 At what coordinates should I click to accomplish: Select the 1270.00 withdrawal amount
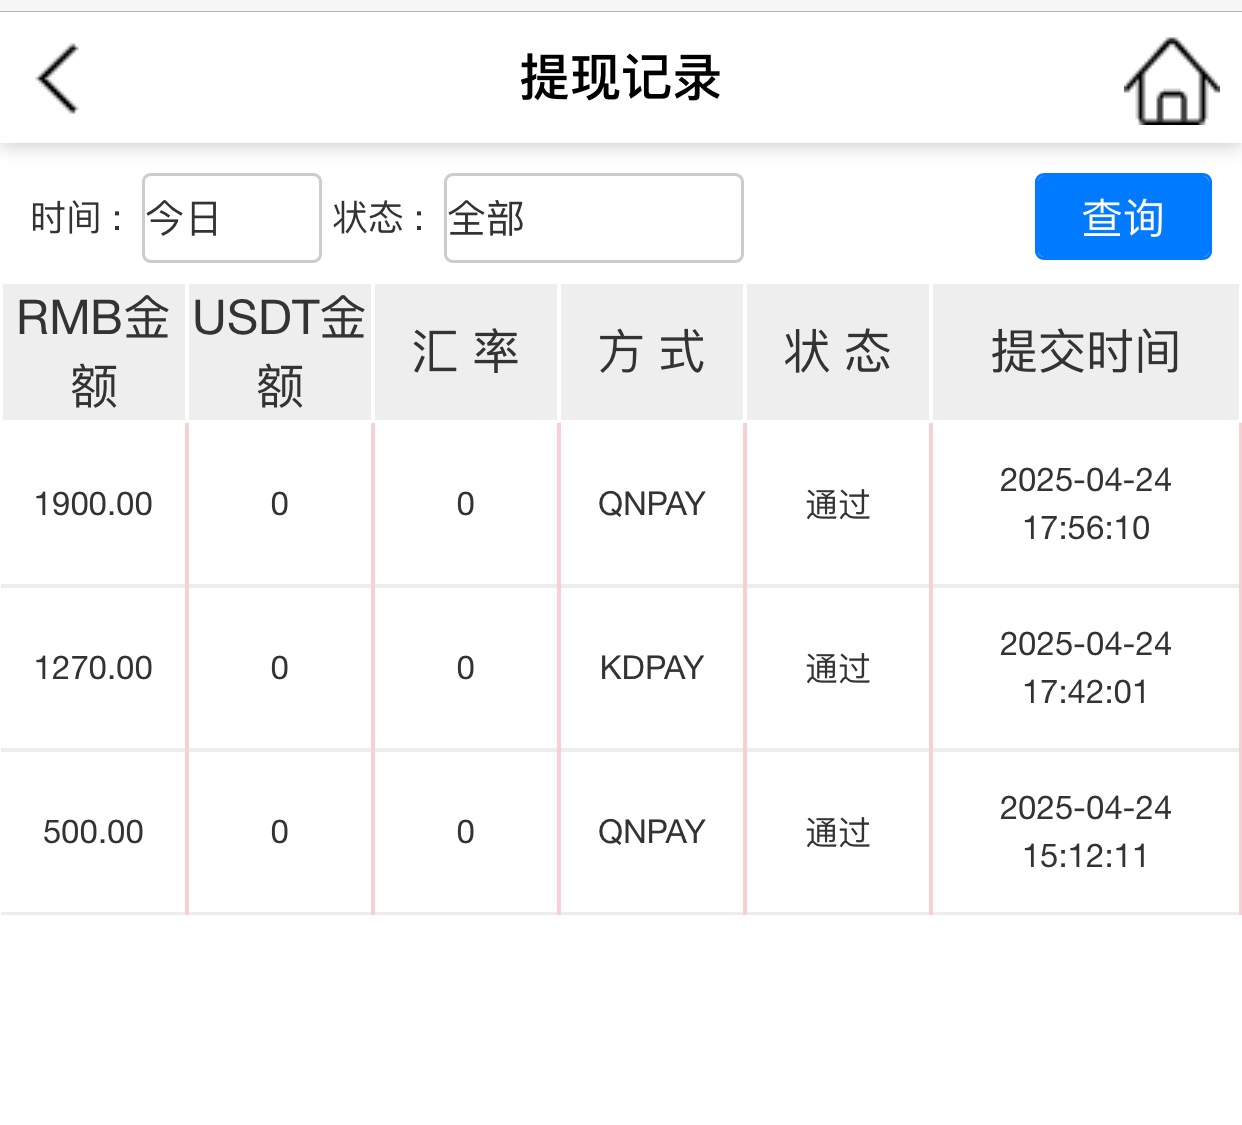(x=93, y=668)
